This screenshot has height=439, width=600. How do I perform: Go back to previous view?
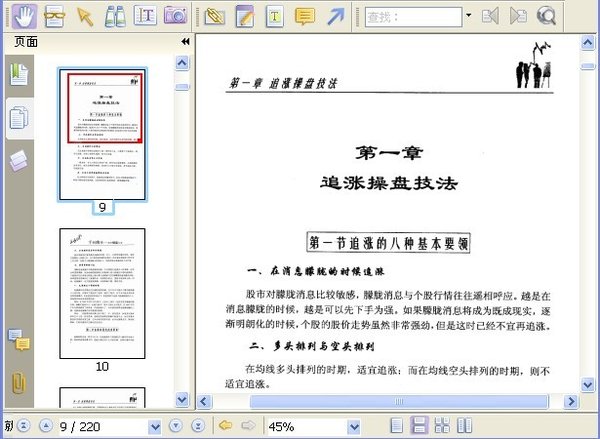pos(225,425)
